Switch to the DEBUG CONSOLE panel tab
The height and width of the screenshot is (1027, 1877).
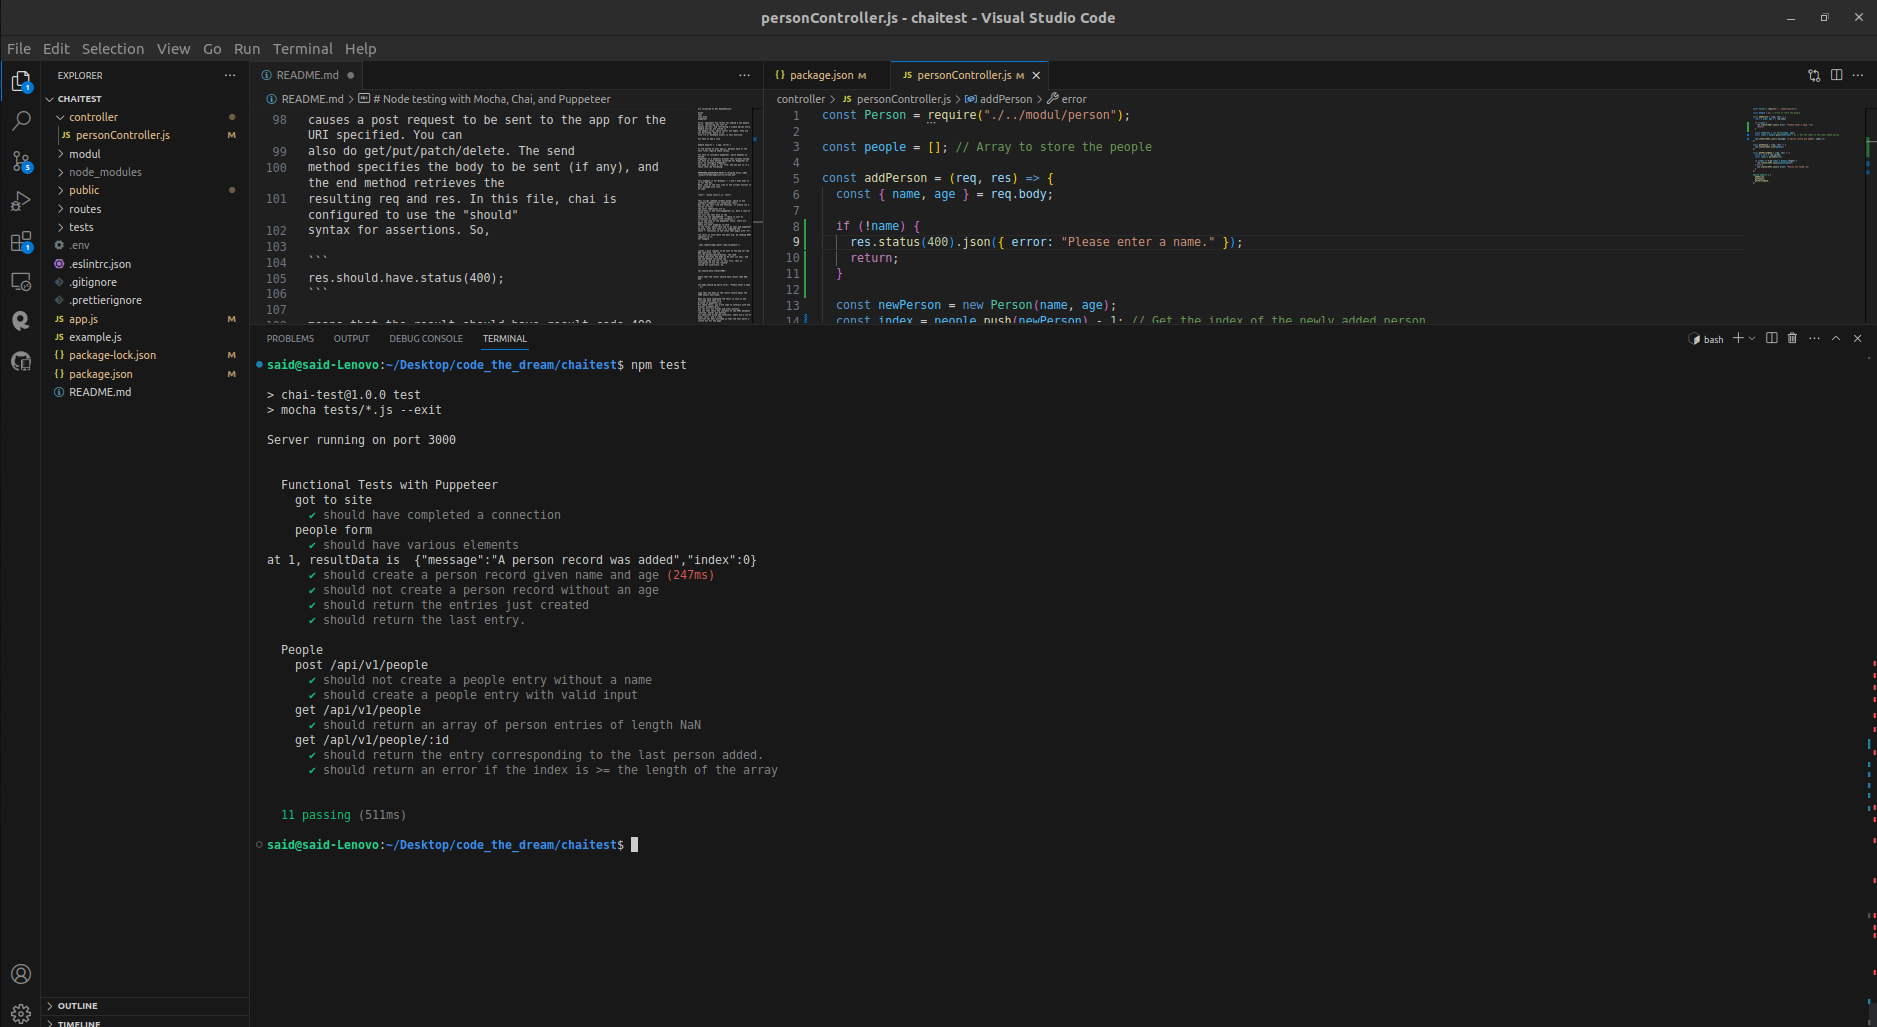[x=426, y=339]
